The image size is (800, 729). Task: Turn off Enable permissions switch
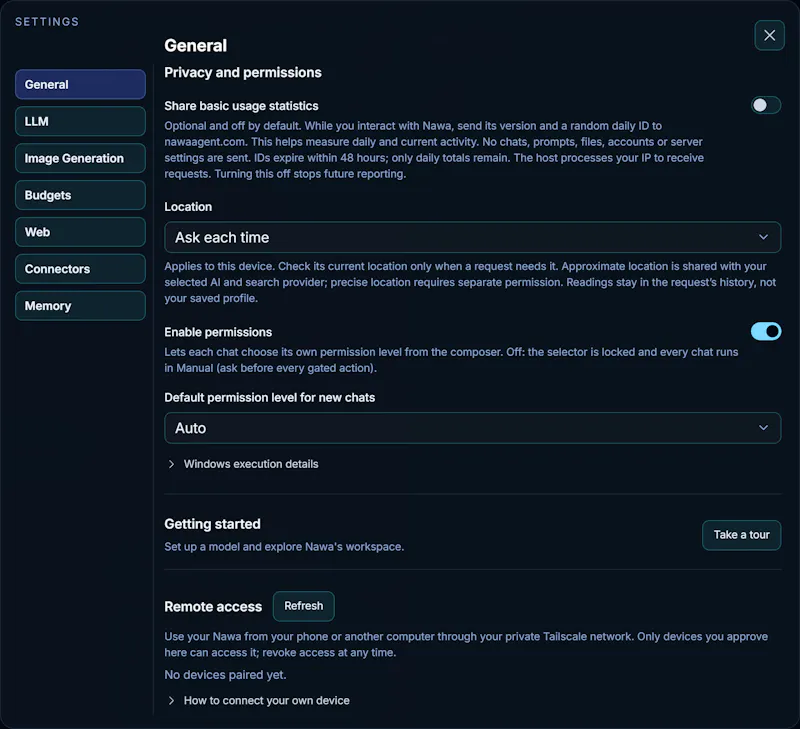(765, 332)
